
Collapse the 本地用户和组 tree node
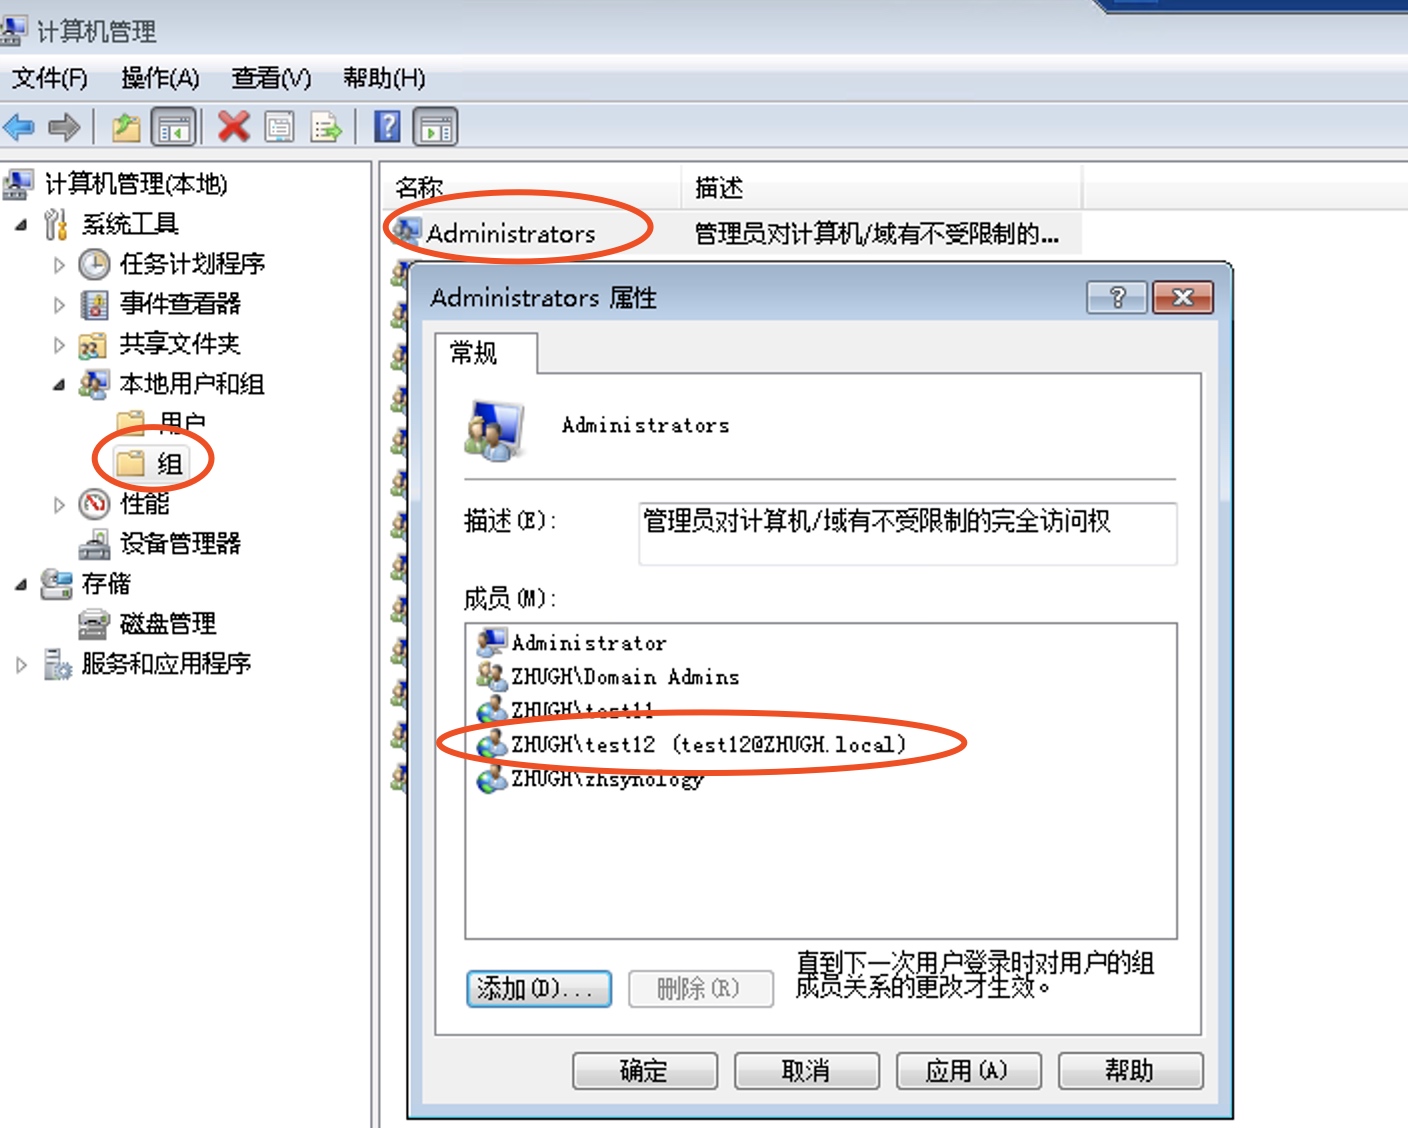59,385
